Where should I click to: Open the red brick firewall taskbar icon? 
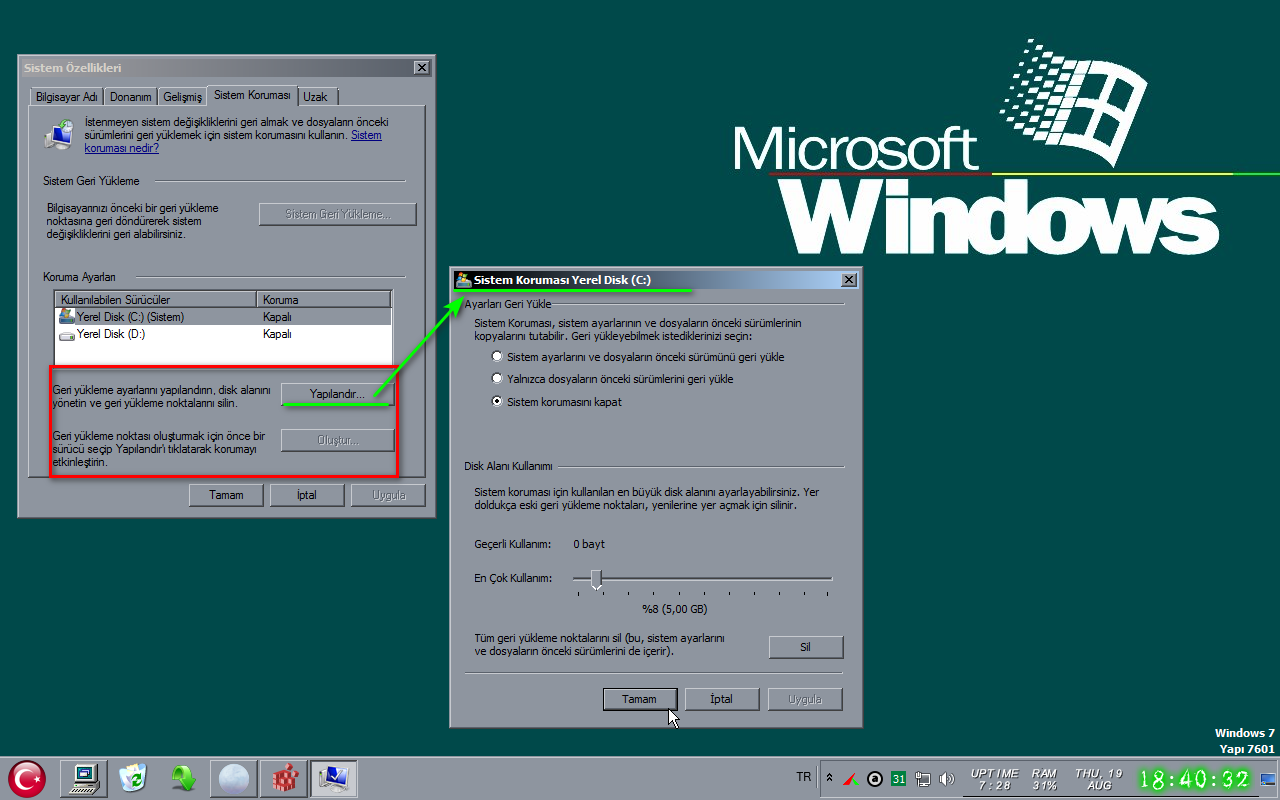283,778
